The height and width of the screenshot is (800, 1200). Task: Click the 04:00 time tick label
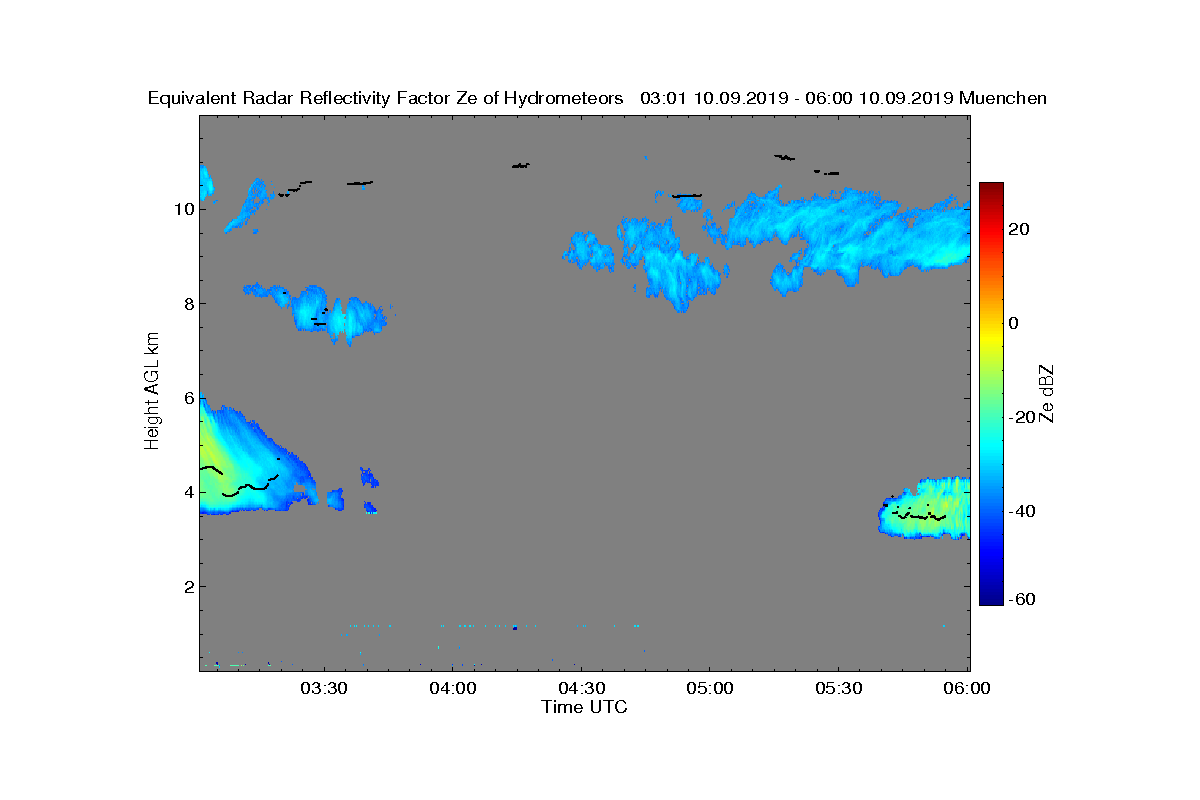click(x=453, y=688)
